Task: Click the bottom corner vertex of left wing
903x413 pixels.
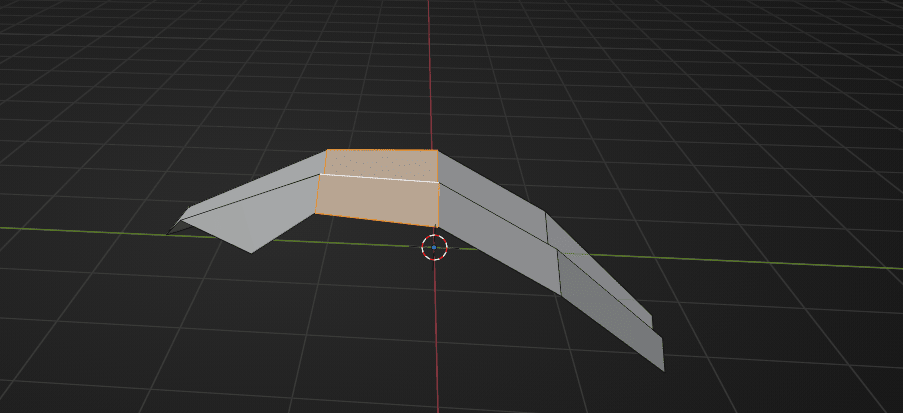Action: (x=249, y=252)
